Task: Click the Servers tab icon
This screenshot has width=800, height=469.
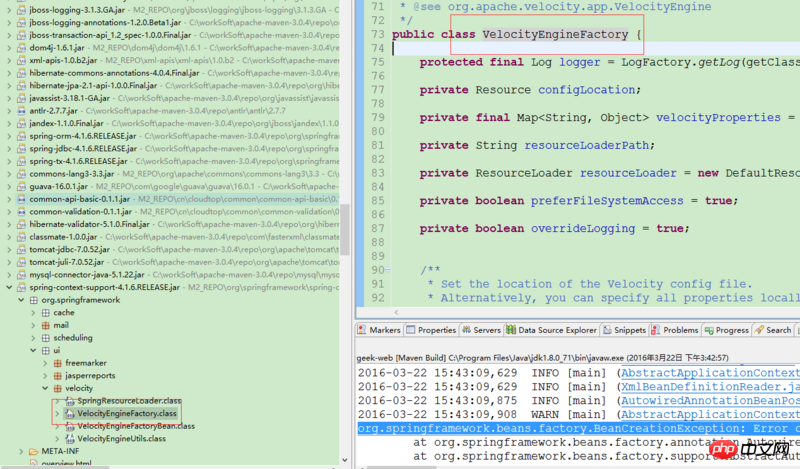Action: [x=466, y=330]
